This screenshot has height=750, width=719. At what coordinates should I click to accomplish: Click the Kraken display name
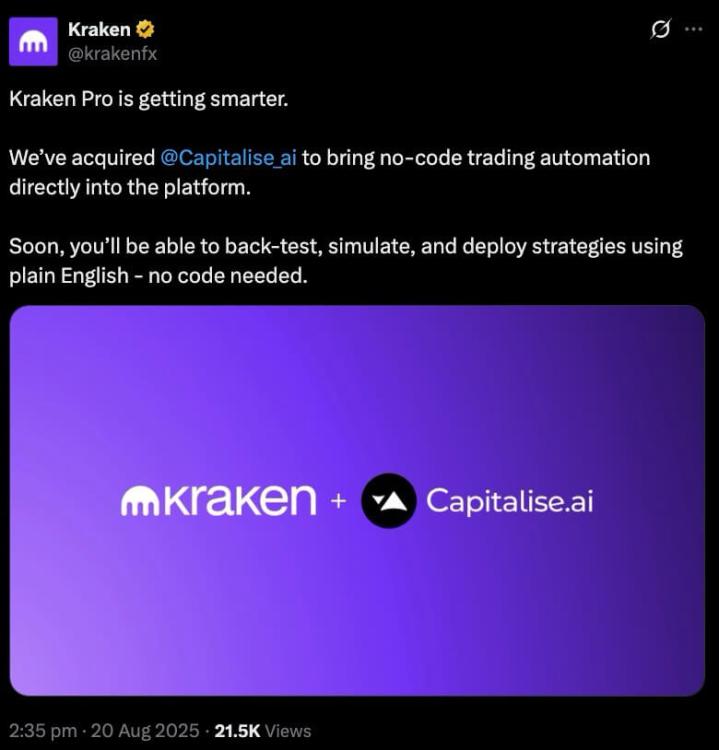pos(99,30)
